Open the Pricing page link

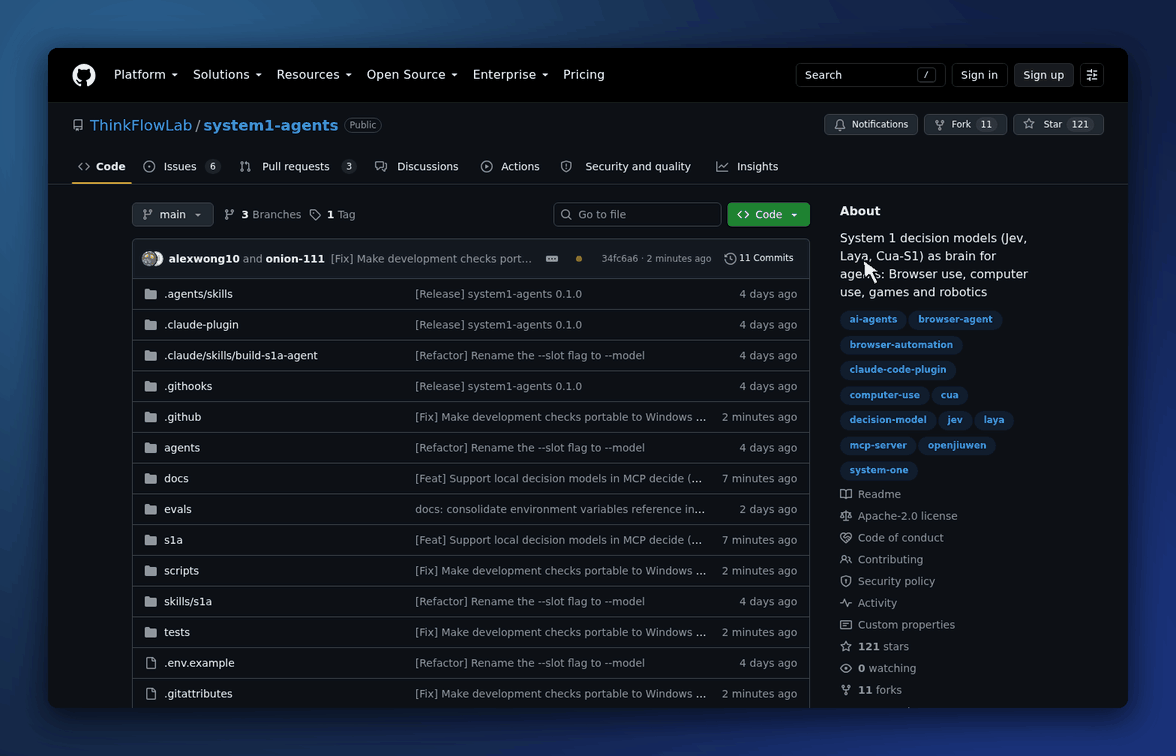(584, 75)
